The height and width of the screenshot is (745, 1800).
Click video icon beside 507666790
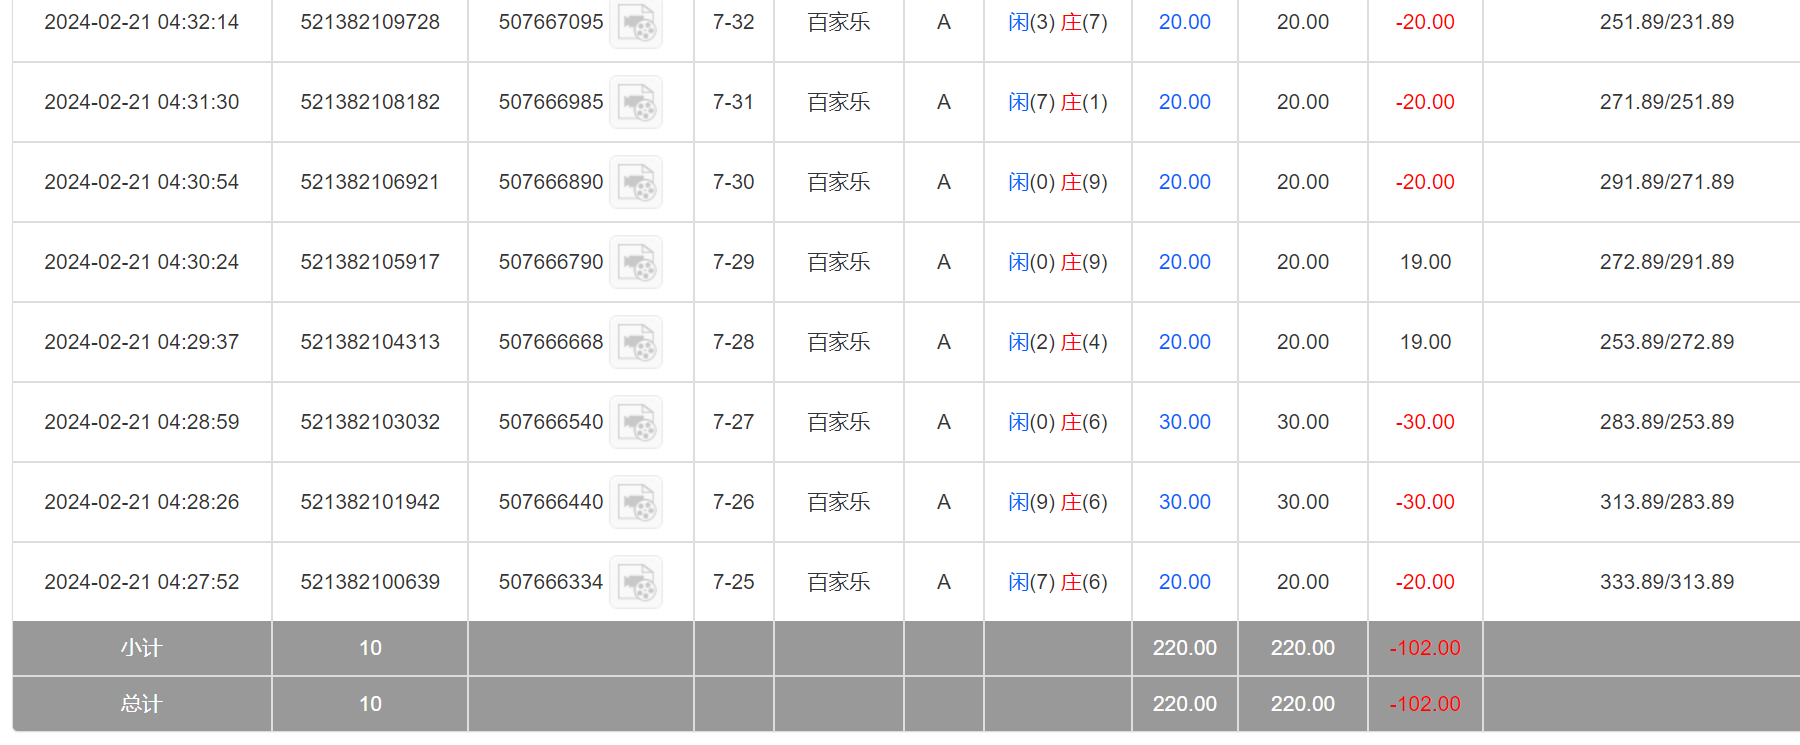tap(636, 262)
